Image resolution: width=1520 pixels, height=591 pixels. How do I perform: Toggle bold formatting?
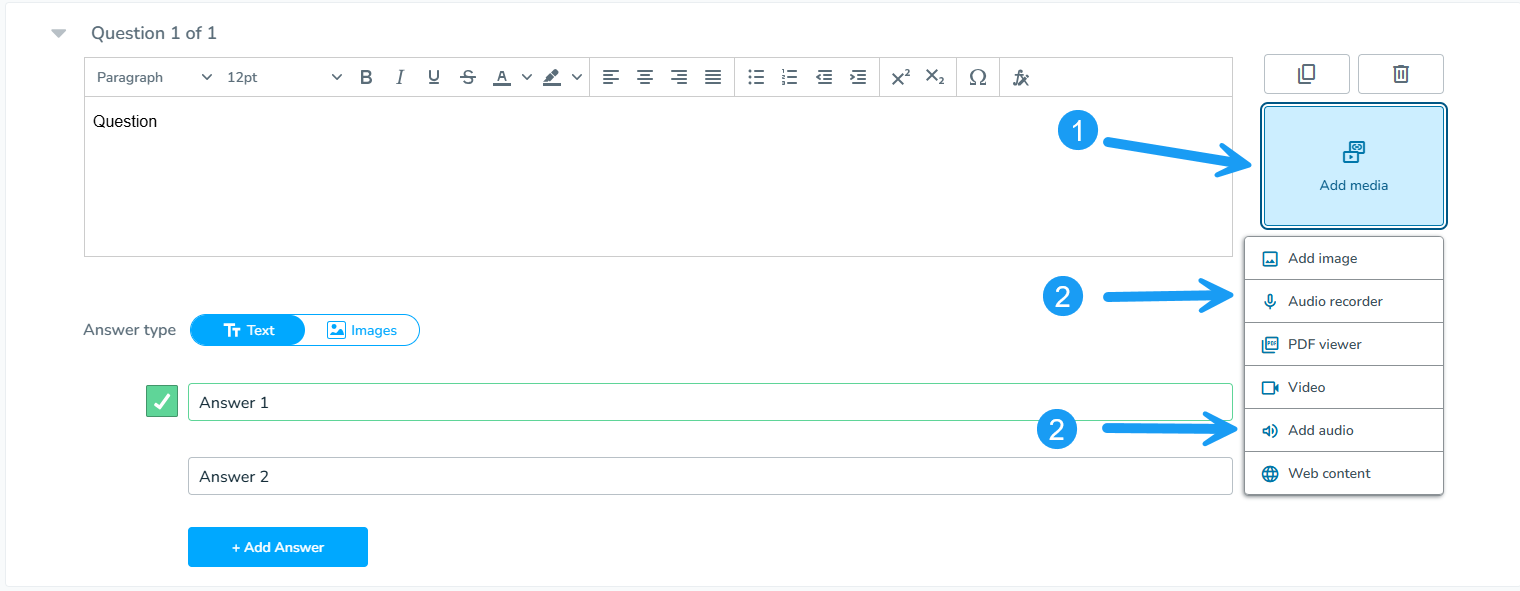(x=366, y=77)
